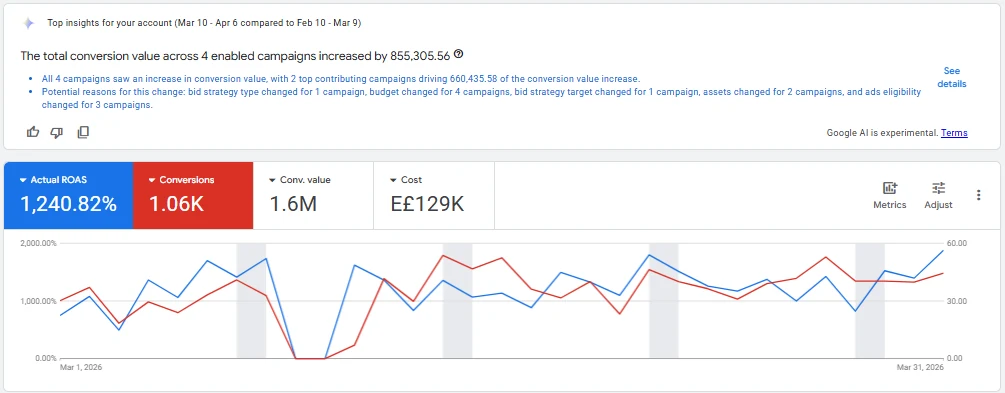Click the Mar 1, 2026 axis label

[81, 367]
